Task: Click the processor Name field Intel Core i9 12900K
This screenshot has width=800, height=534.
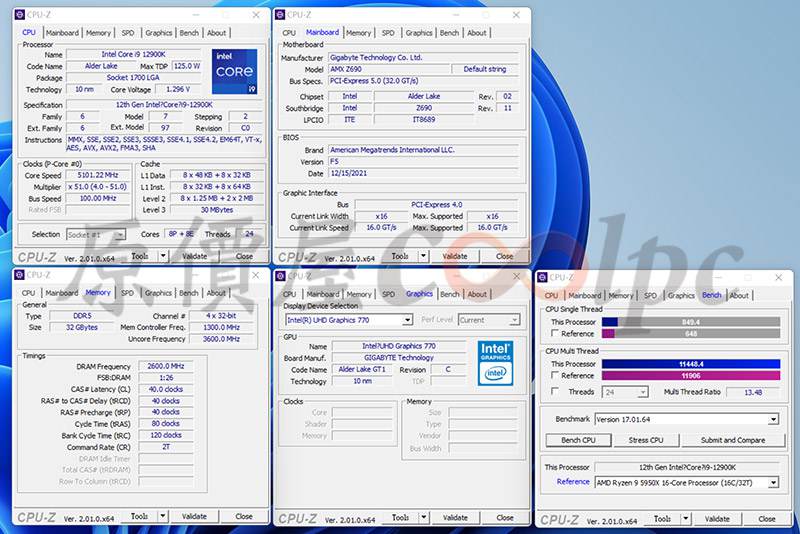Action: tap(133, 54)
